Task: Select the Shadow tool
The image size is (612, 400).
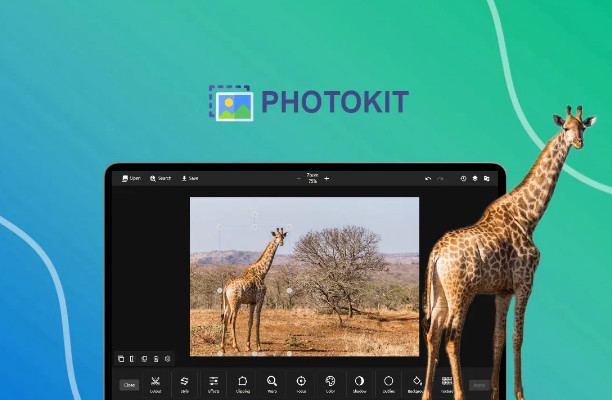Action: pyautogui.click(x=359, y=382)
